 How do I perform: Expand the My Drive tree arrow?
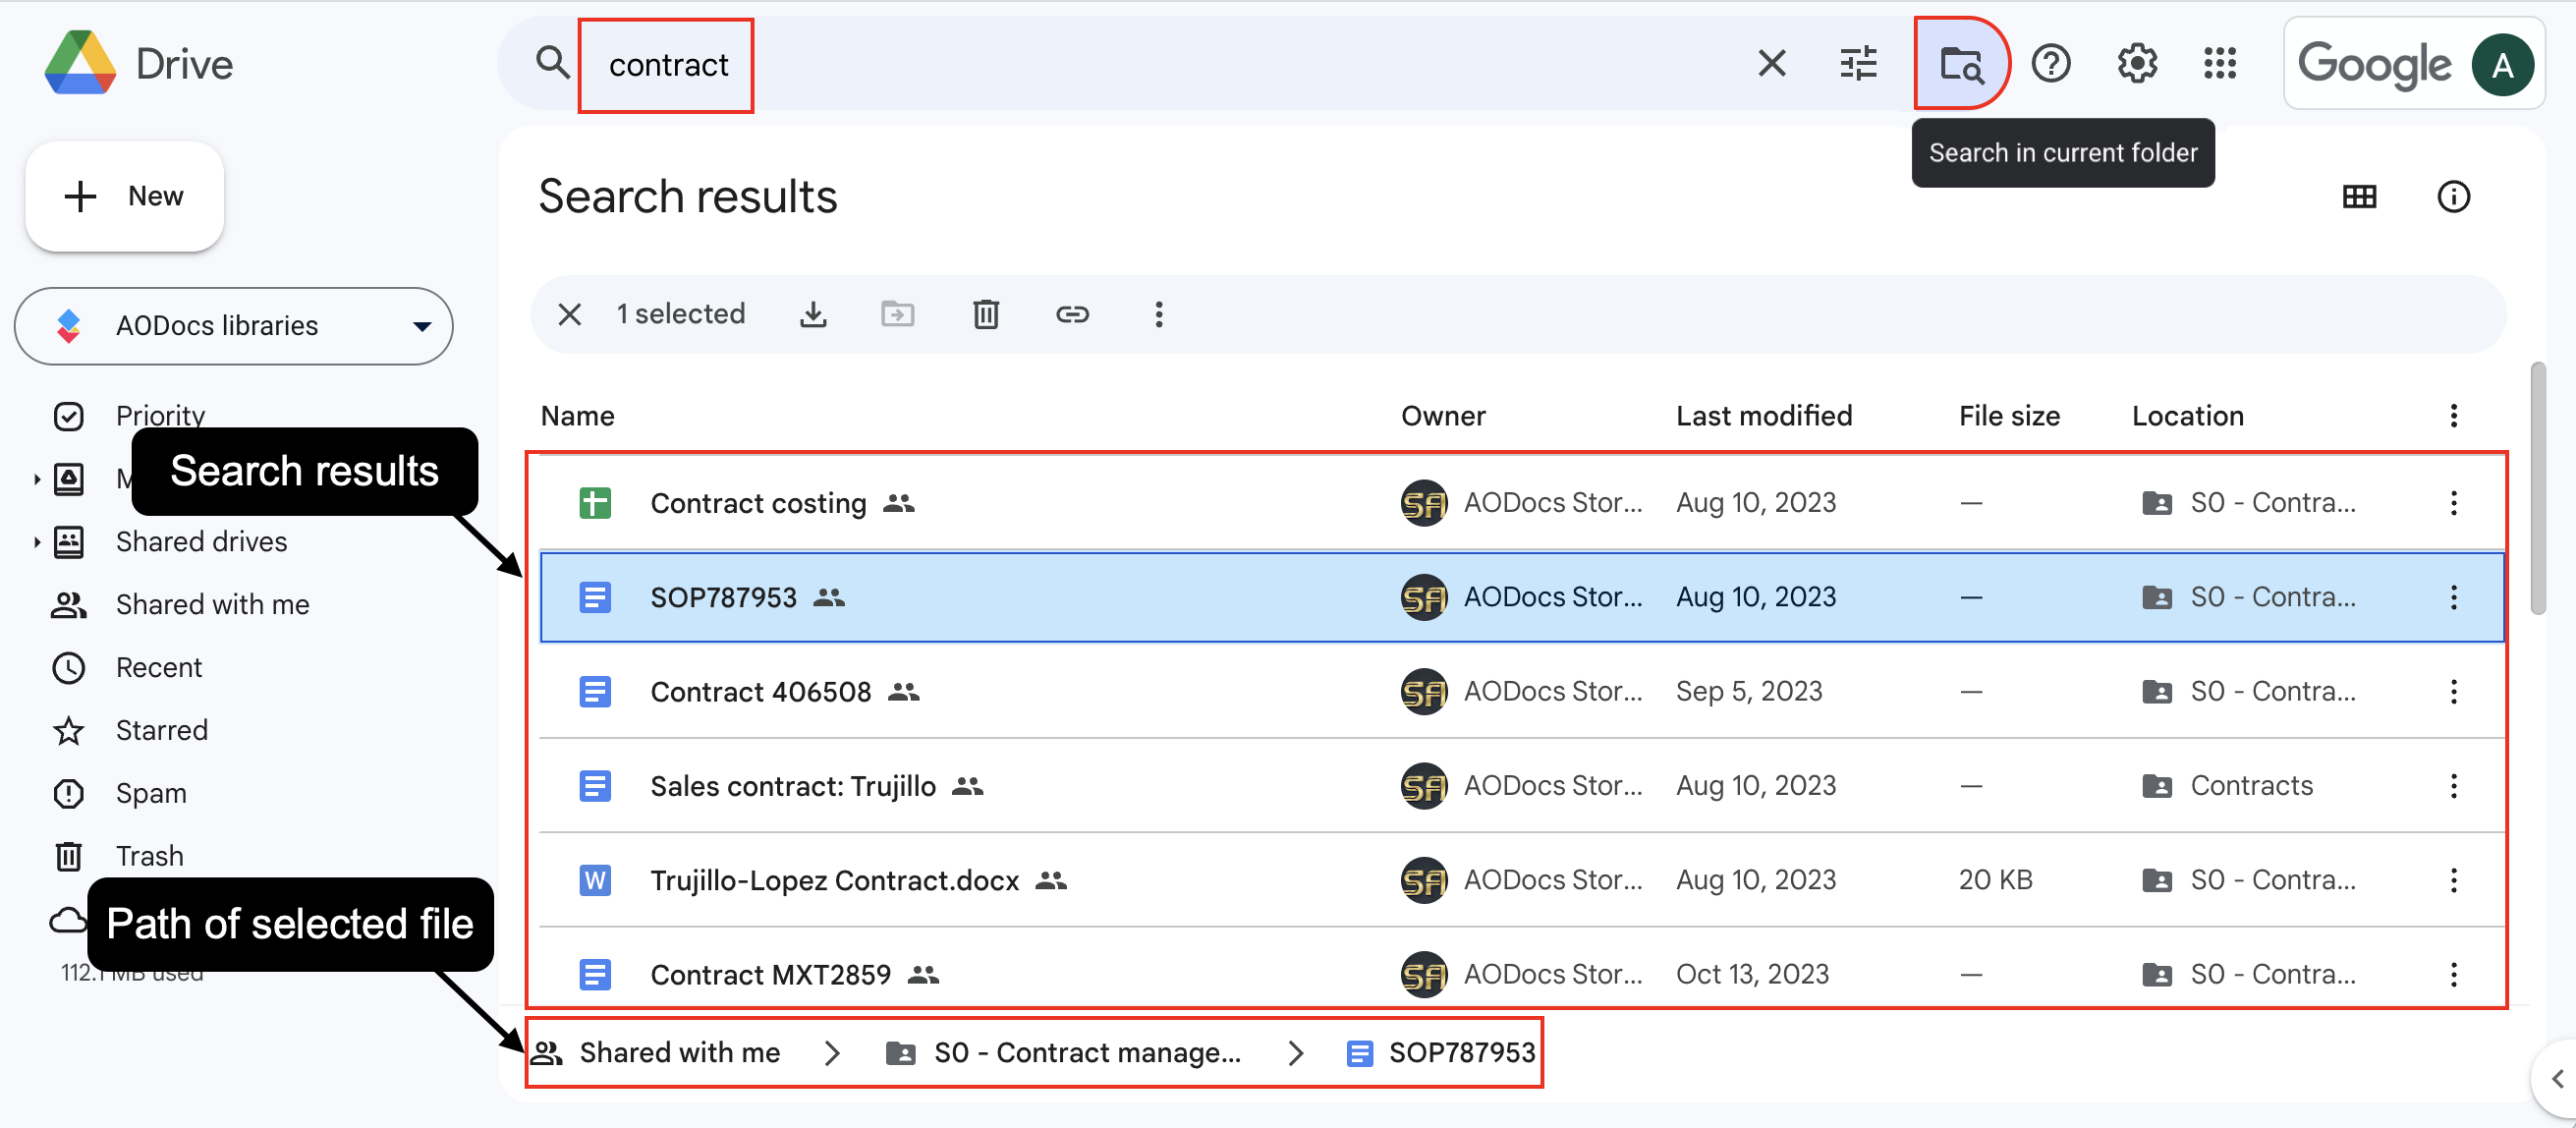point(37,479)
